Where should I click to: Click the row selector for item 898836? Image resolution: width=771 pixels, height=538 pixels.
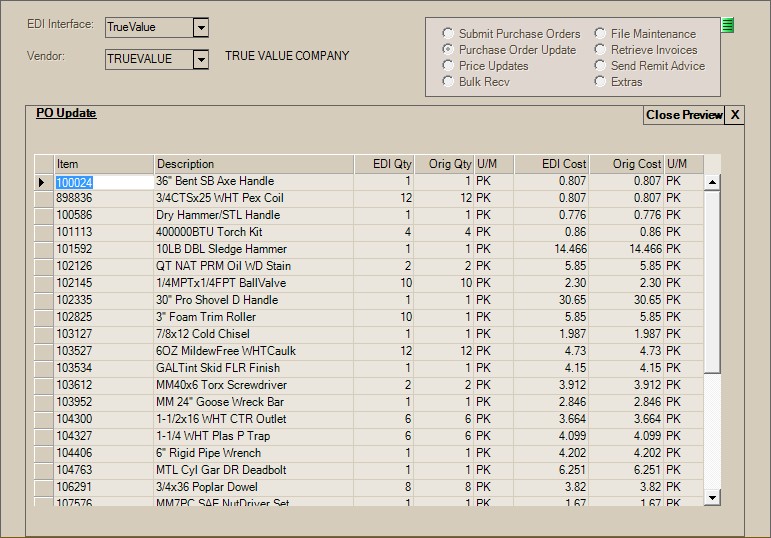[x=44, y=198]
